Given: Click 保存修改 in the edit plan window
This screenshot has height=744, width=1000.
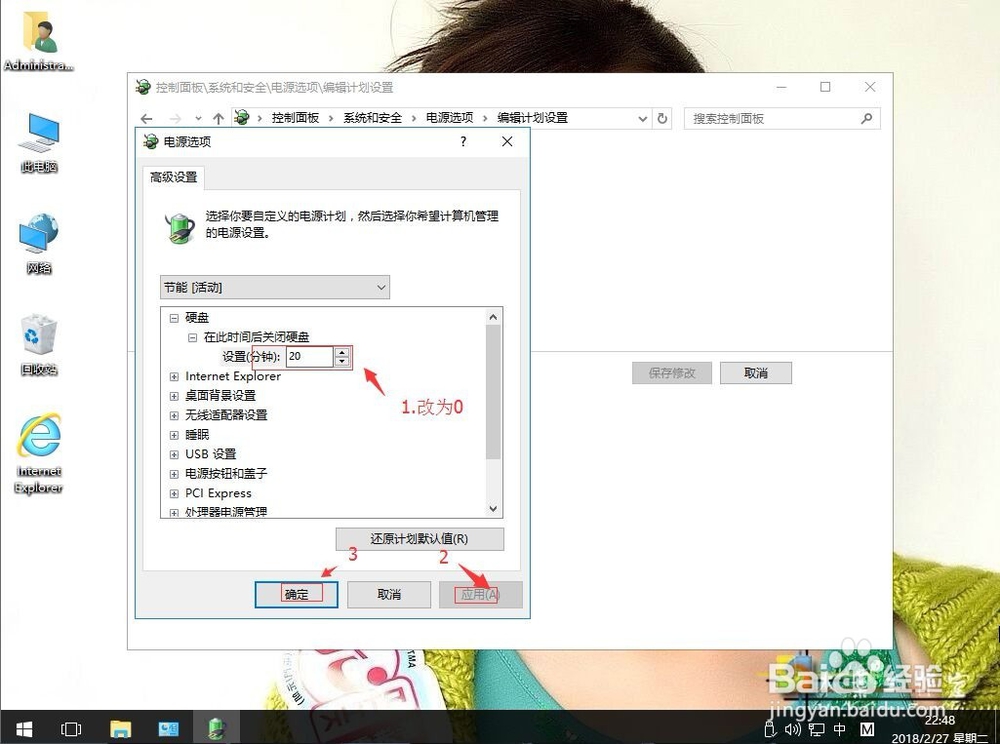Looking at the screenshot, I should click(672, 373).
